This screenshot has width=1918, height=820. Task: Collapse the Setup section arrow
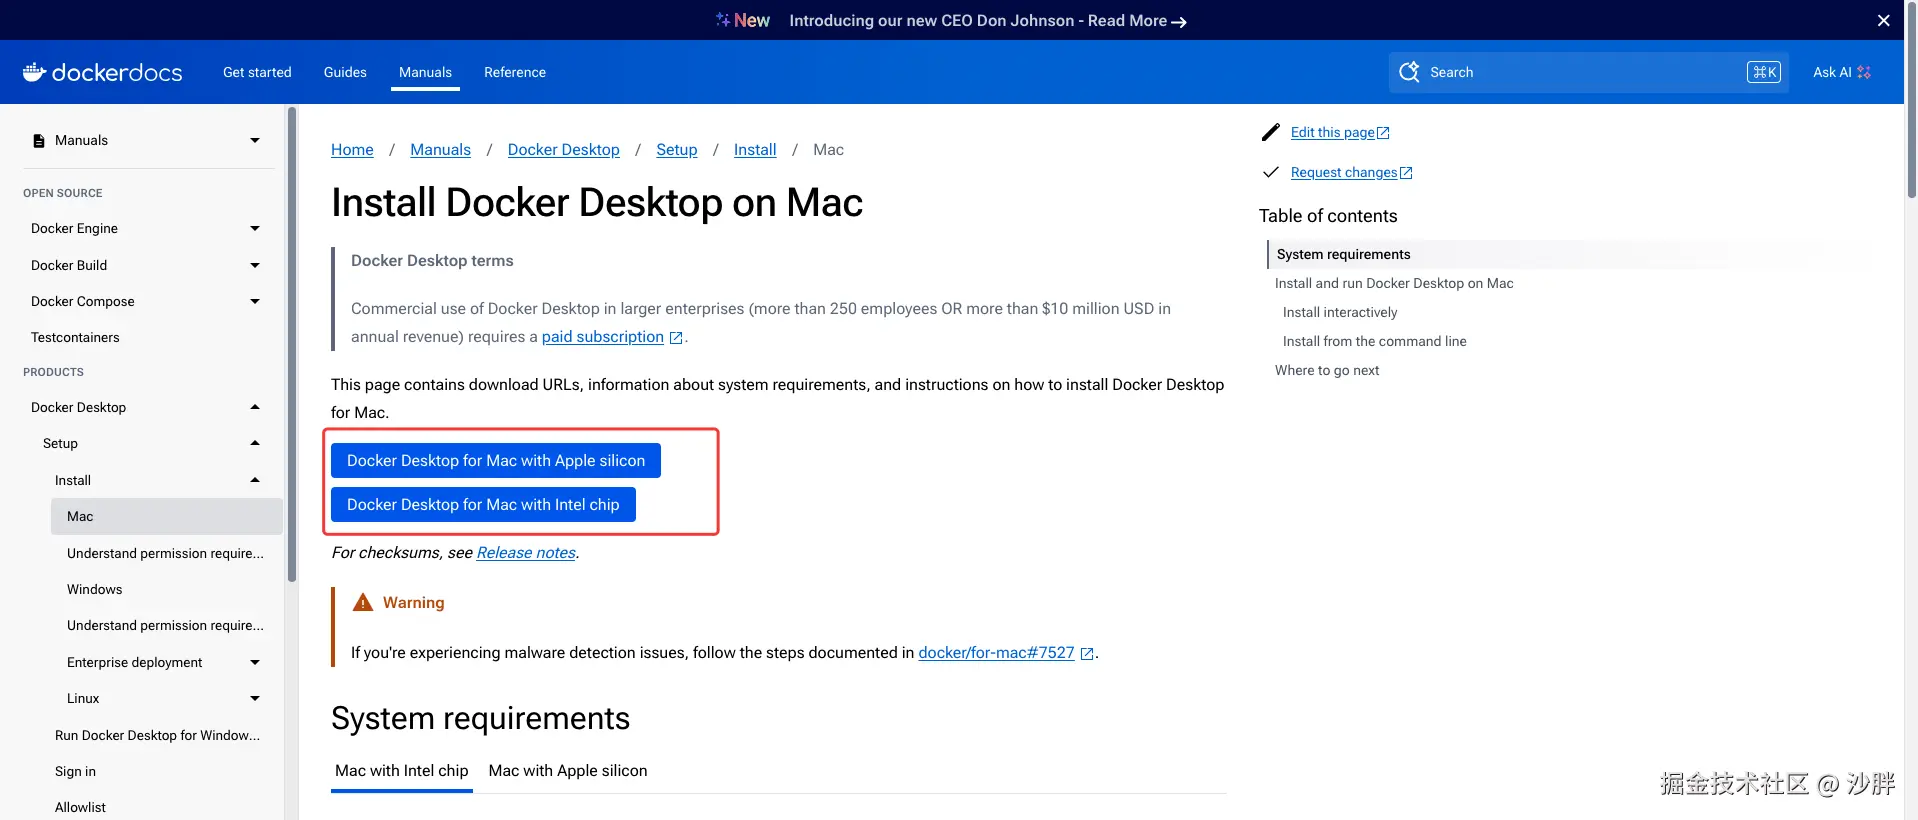click(x=255, y=443)
